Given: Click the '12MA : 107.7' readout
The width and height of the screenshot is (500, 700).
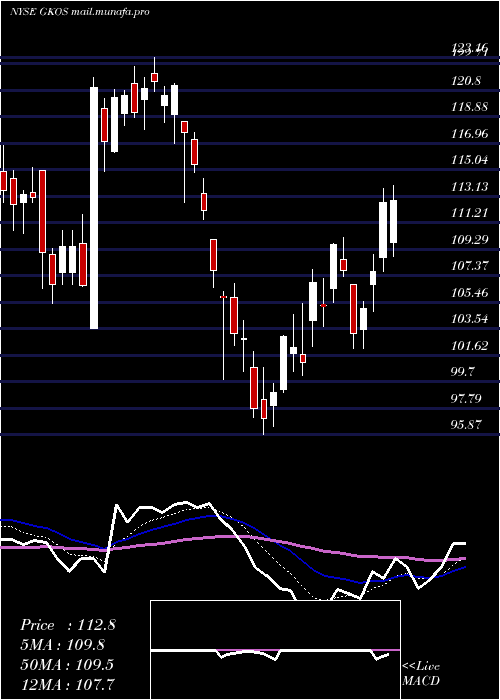Looking at the screenshot, I should 67,684.
